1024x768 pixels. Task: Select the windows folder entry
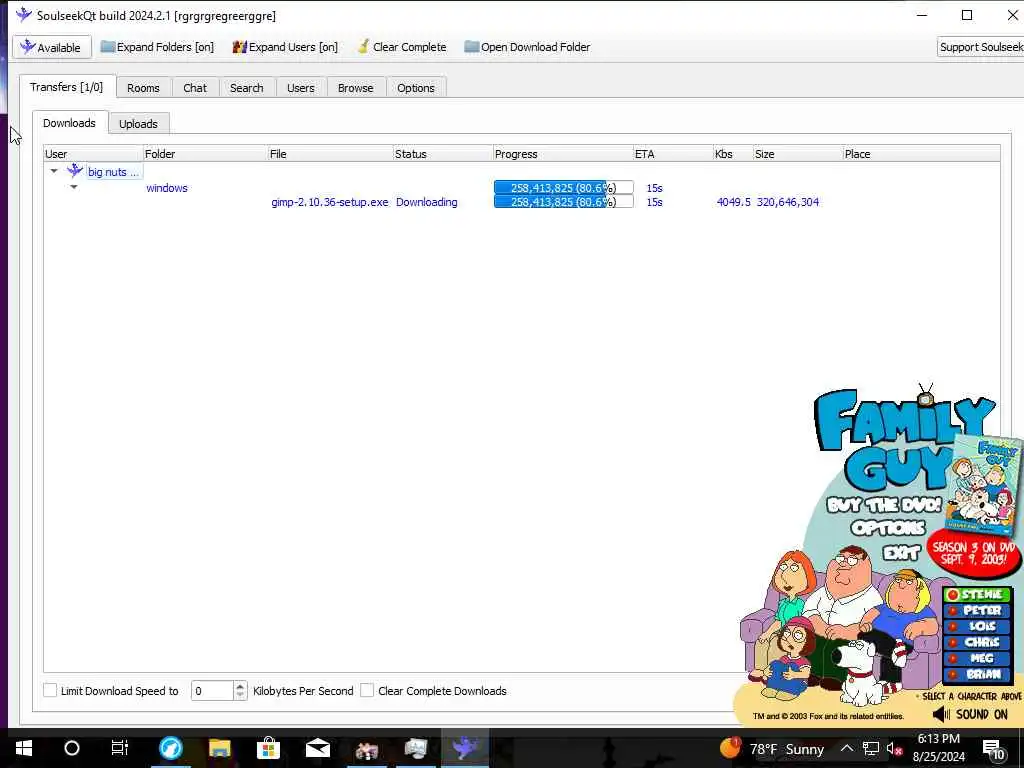pos(167,188)
